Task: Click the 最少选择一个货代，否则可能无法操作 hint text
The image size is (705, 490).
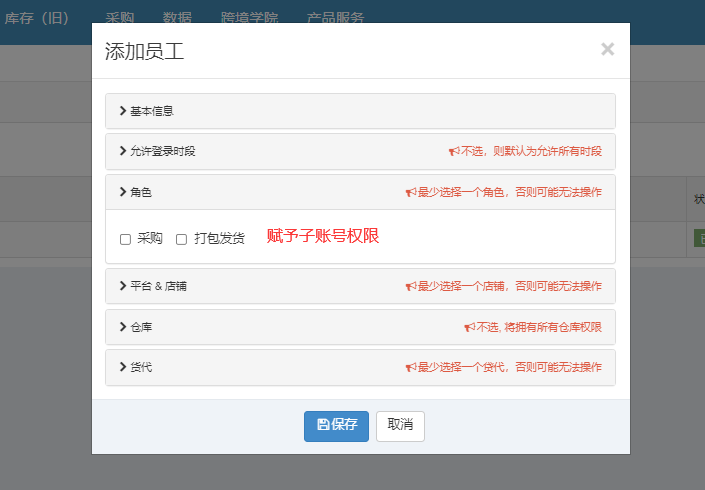Action: tap(510, 367)
